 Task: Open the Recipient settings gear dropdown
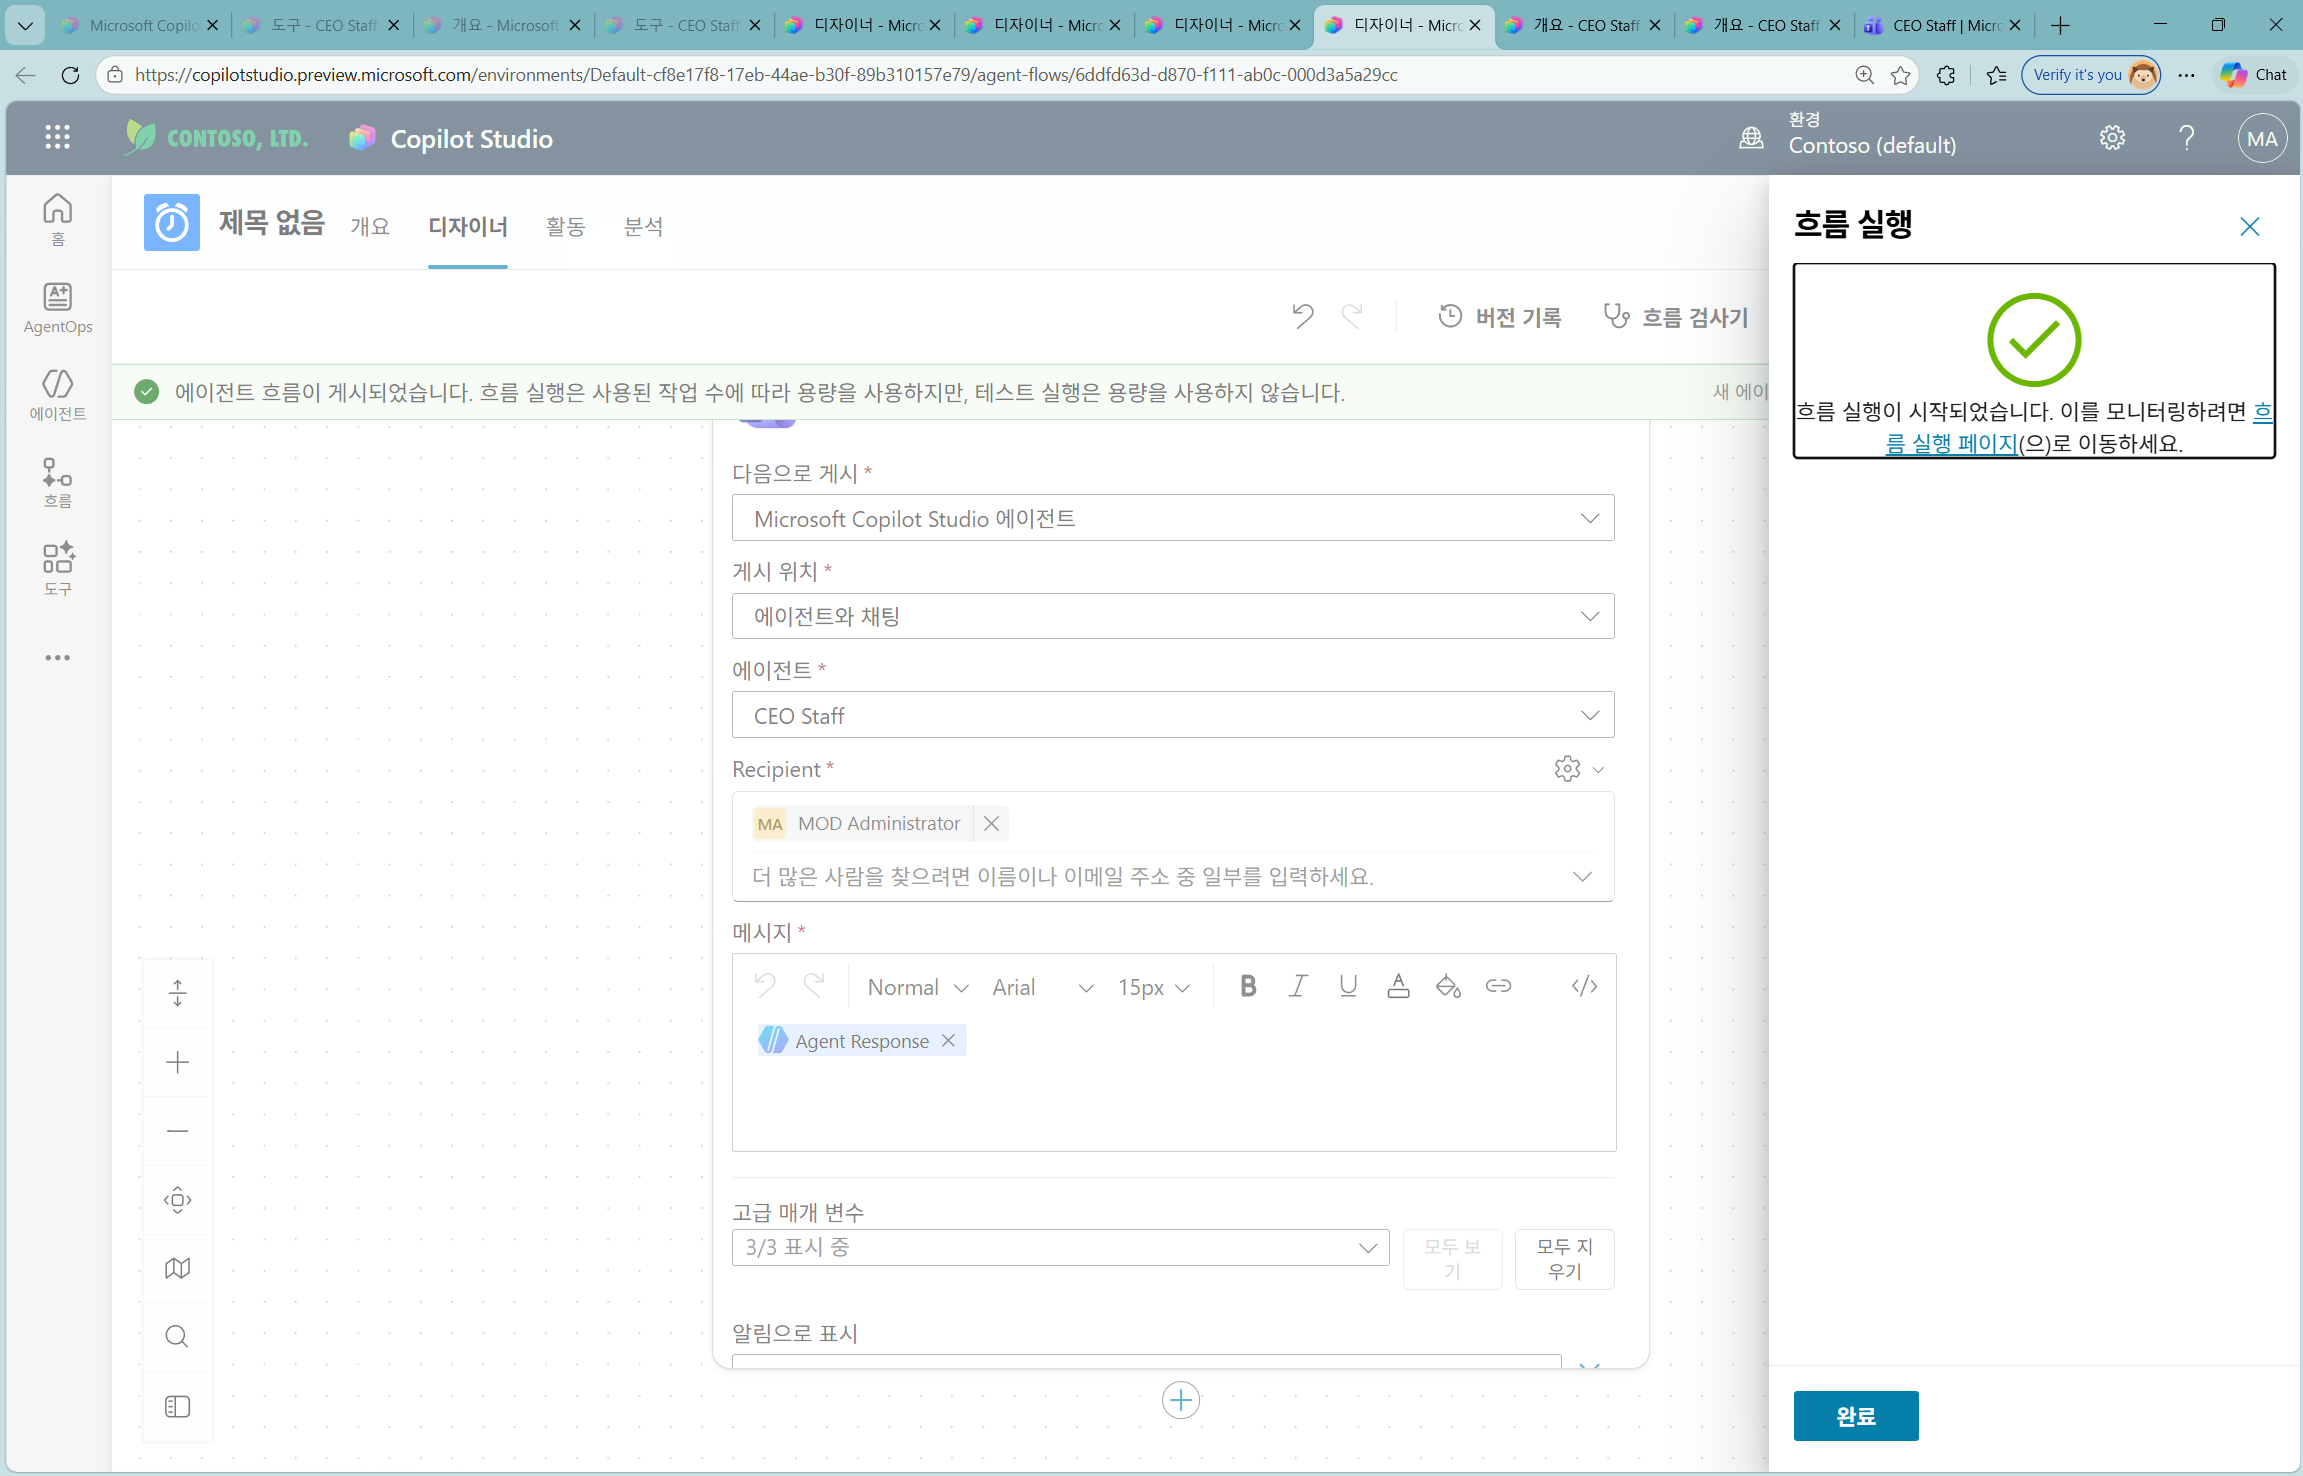point(1579,768)
